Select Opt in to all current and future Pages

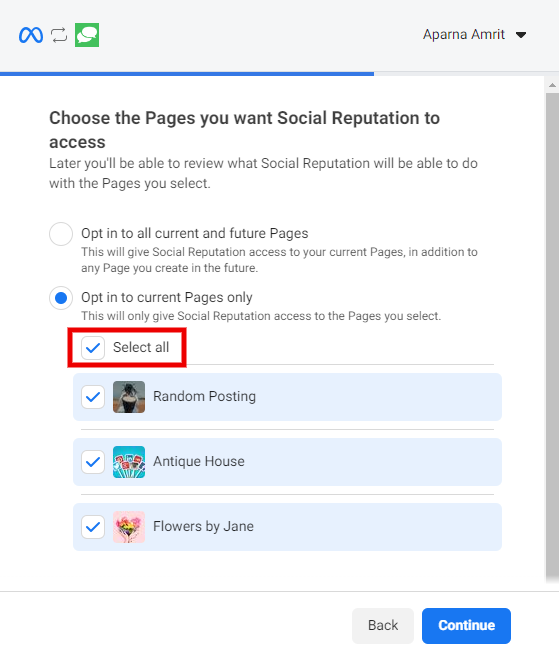[61, 234]
